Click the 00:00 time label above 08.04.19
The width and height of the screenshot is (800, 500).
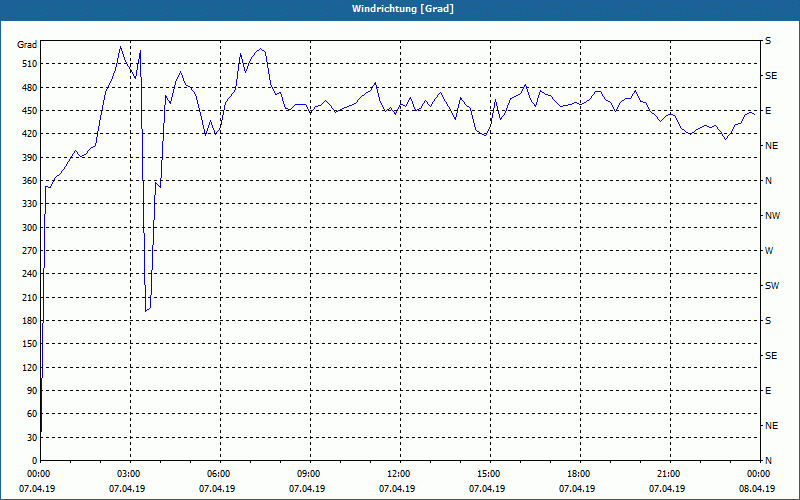coord(757,474)
